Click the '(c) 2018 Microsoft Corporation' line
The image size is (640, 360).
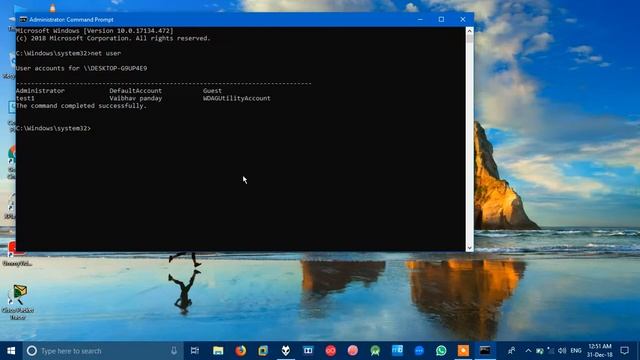pos(113,38)
